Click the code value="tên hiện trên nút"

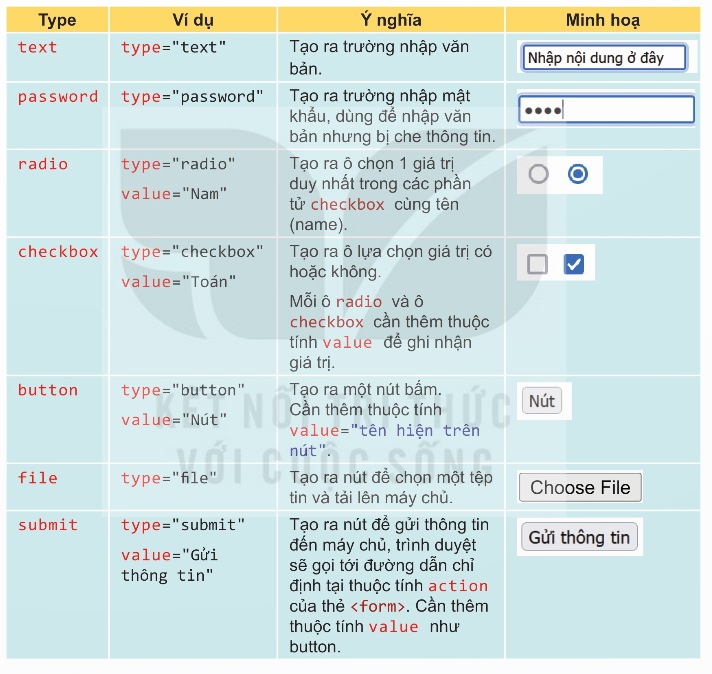tap(385, 441)
